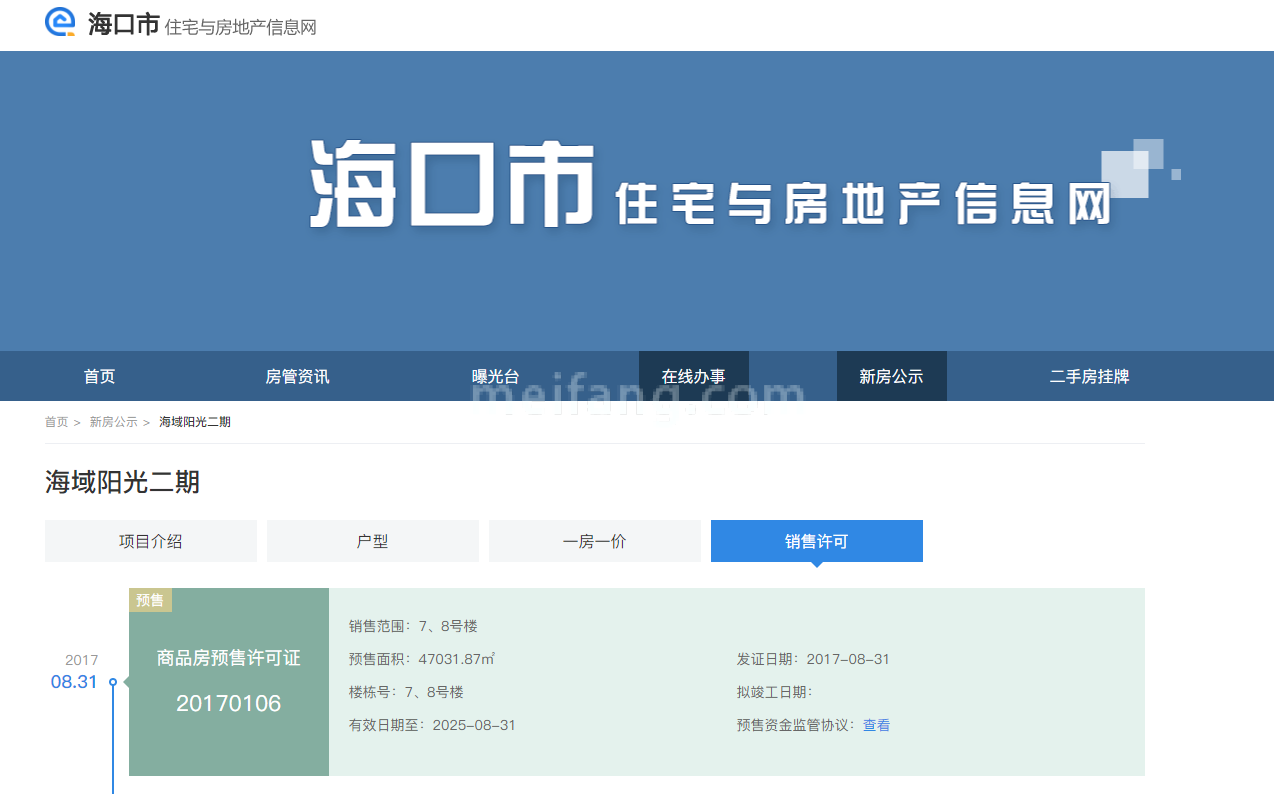Click the 海口市 site title in header
The width and height of the screenshot is (1274, 794).
click(x=124, y=25)
